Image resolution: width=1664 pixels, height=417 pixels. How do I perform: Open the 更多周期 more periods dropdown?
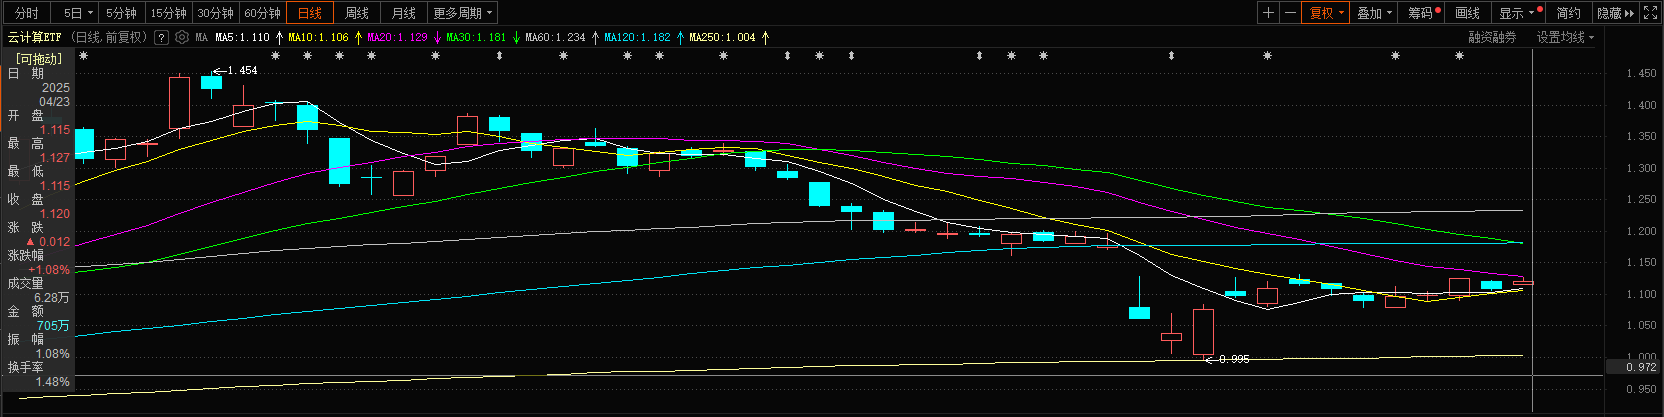point(463,13)
